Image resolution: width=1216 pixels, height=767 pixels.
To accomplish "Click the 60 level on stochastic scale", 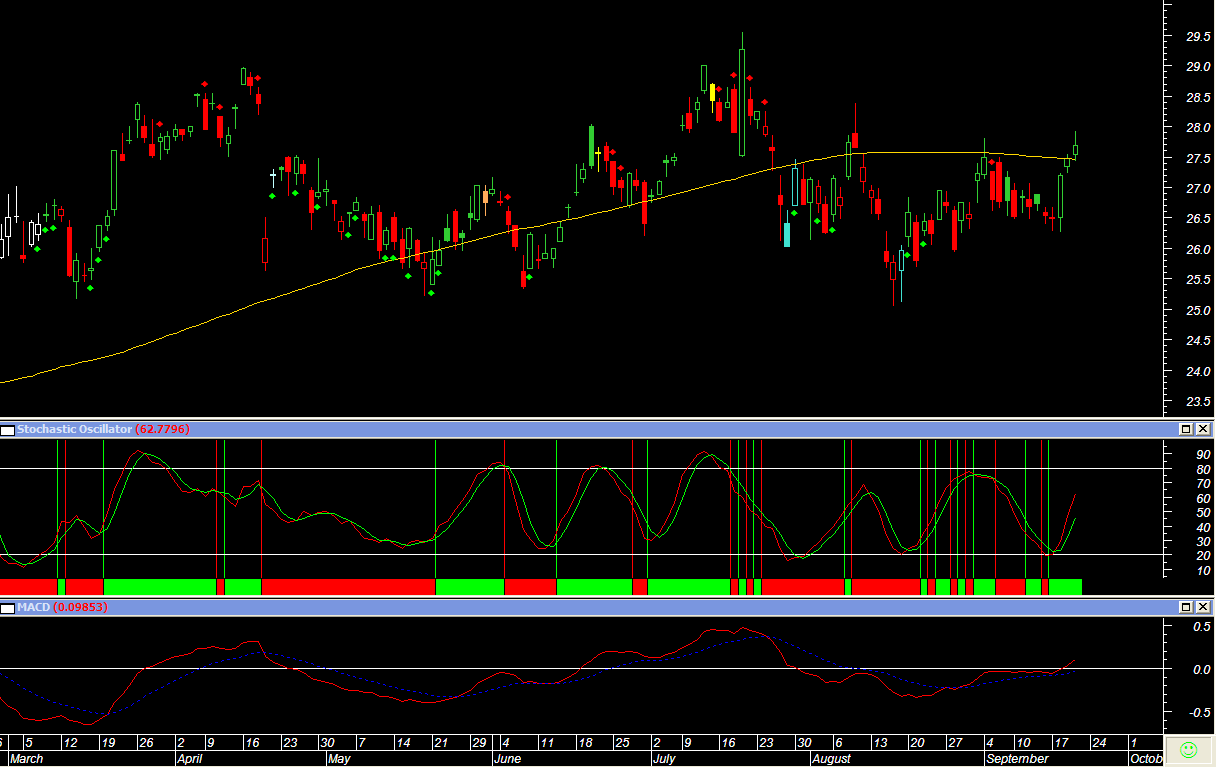I will click(1203, 497).
